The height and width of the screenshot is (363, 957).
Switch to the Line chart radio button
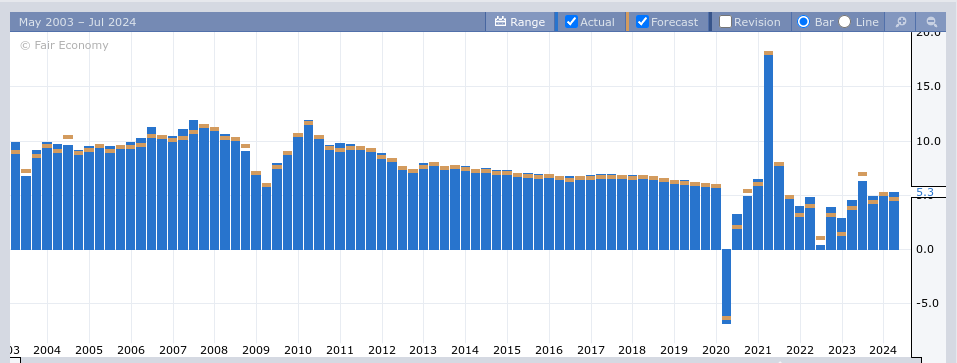point(844,22)
